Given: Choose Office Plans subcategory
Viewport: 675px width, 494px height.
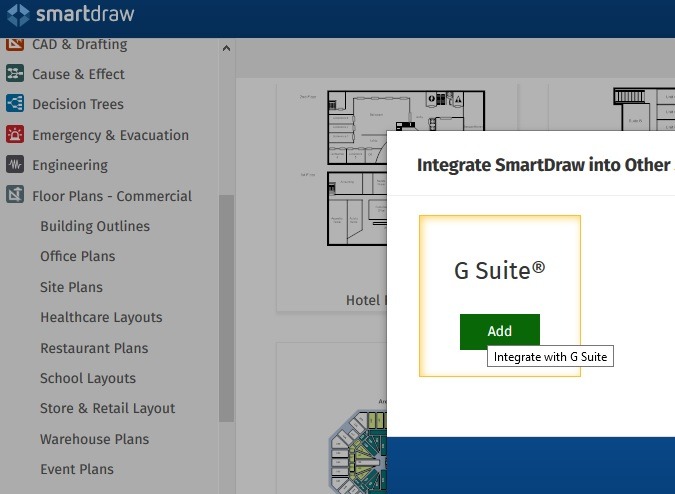Looking at the screenshot, I should point(77,256).
